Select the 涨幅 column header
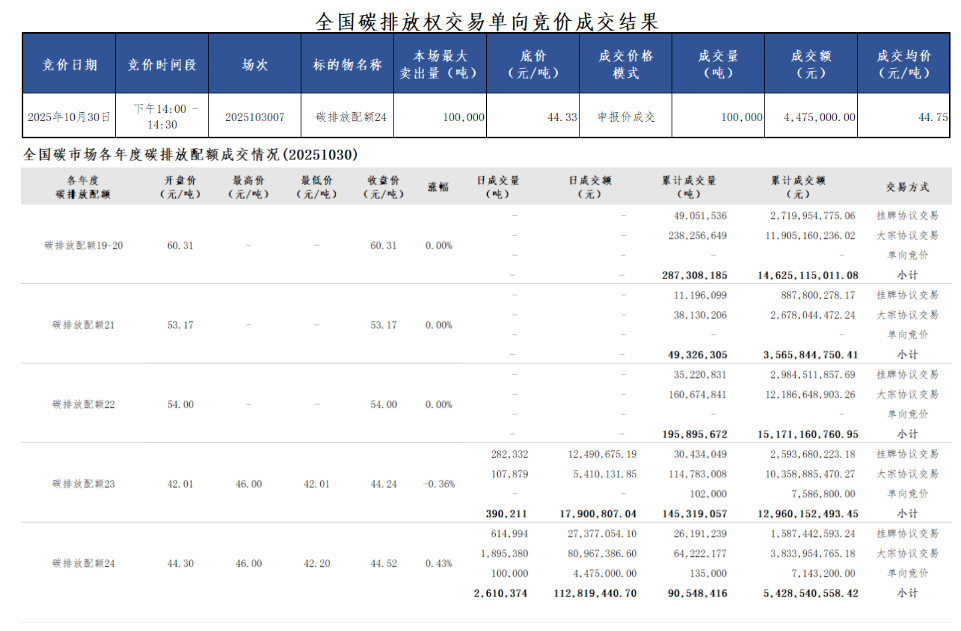 click(x=438, y=187)
